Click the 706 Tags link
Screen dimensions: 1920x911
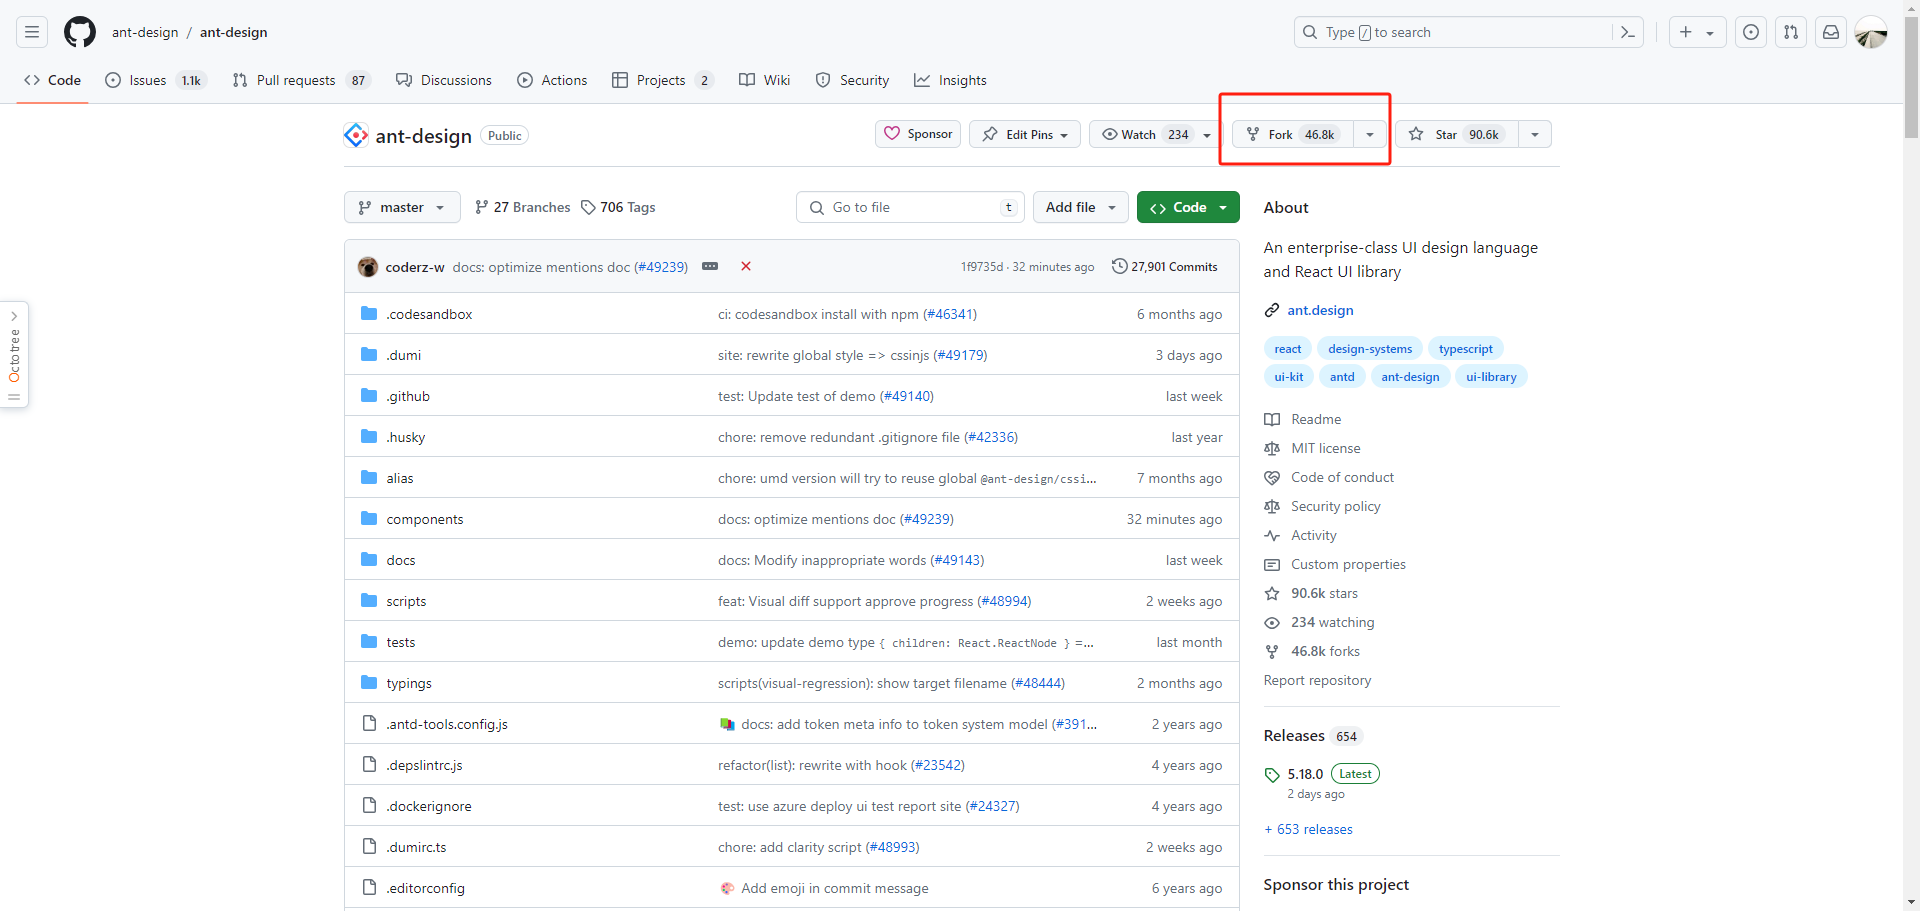618,207
